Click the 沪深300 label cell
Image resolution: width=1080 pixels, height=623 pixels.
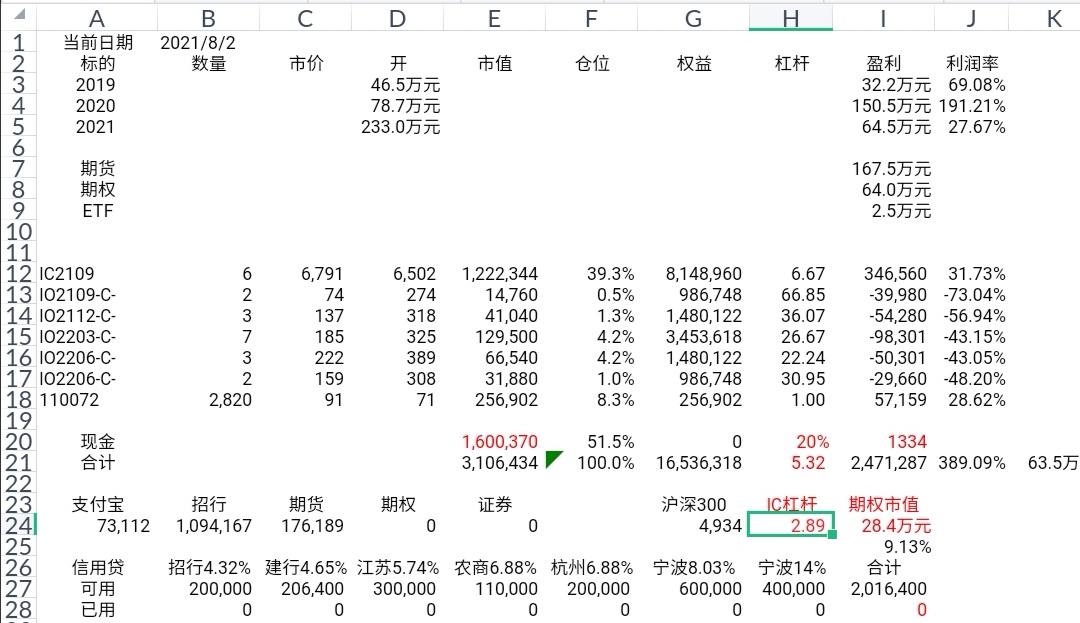pos(694,505)
